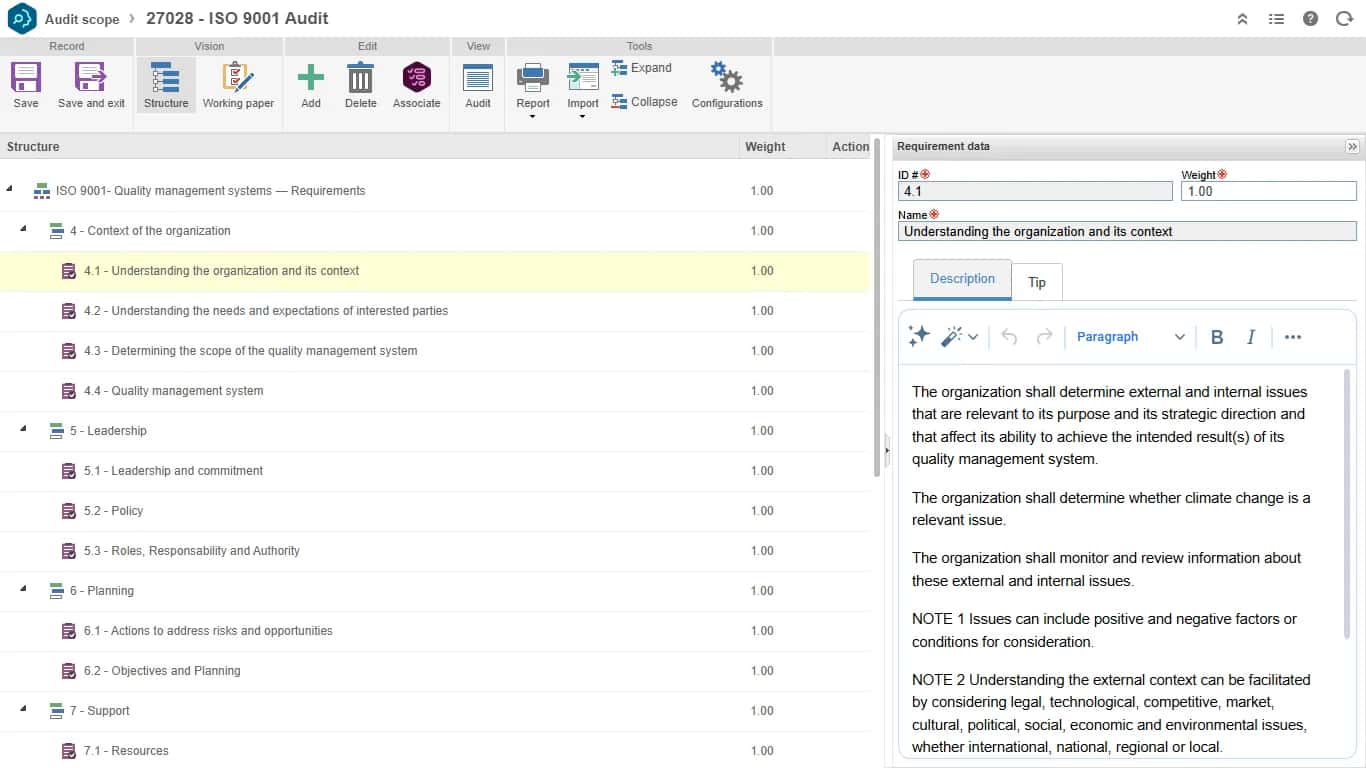This screenshot has width=1366, height=768.
Task: Click the Expand tool button
Action: click(642, 68)
